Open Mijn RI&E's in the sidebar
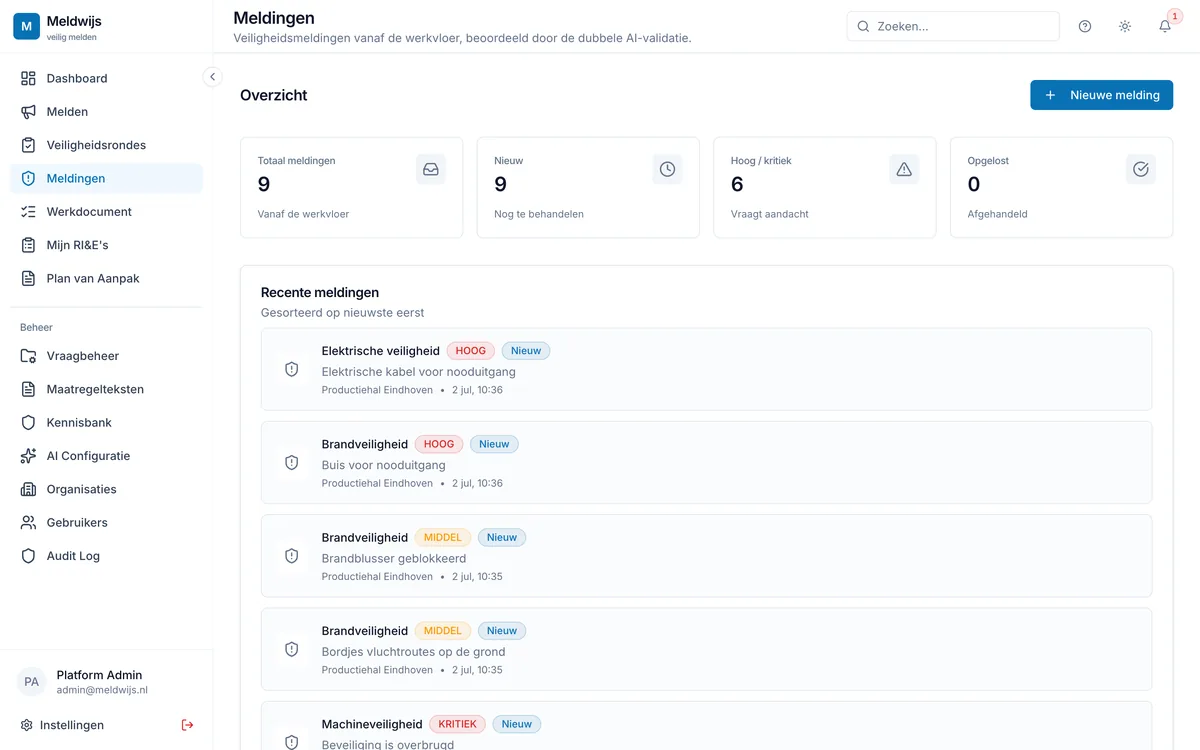The height and width of the screenshot is (750, 1200). point(106,245)
